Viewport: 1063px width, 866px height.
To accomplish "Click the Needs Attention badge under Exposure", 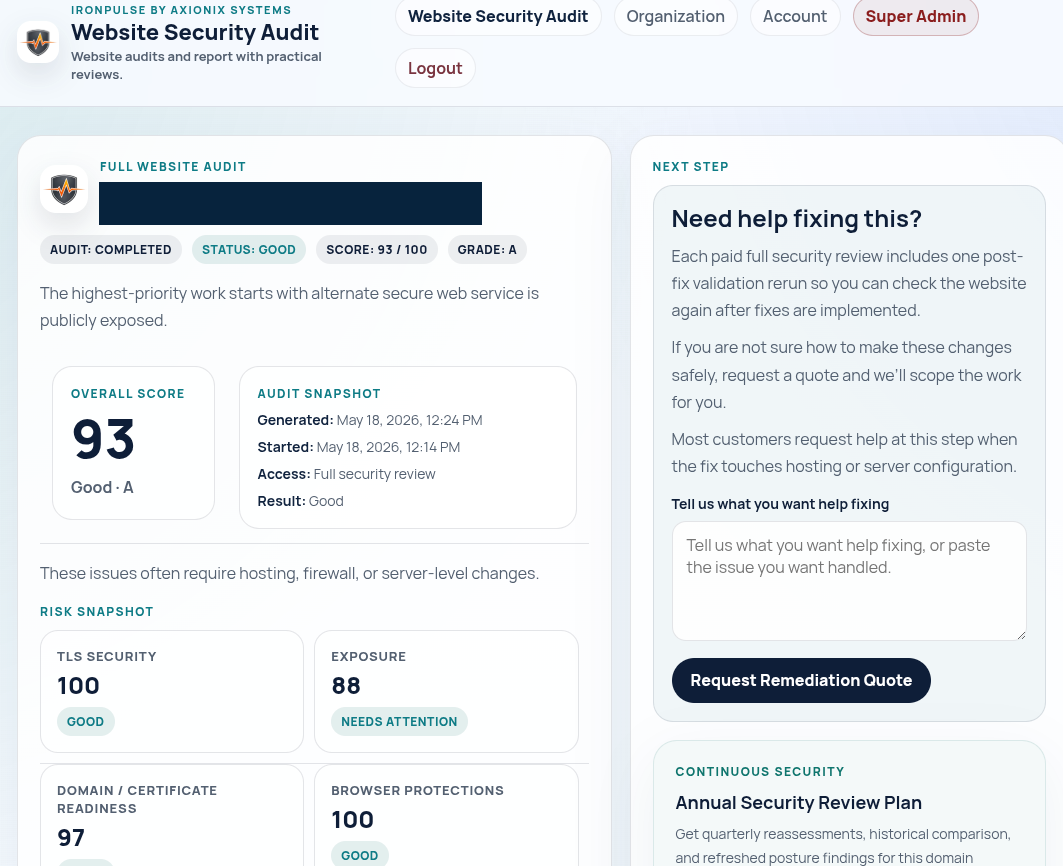I will click(x=399, y=722).
